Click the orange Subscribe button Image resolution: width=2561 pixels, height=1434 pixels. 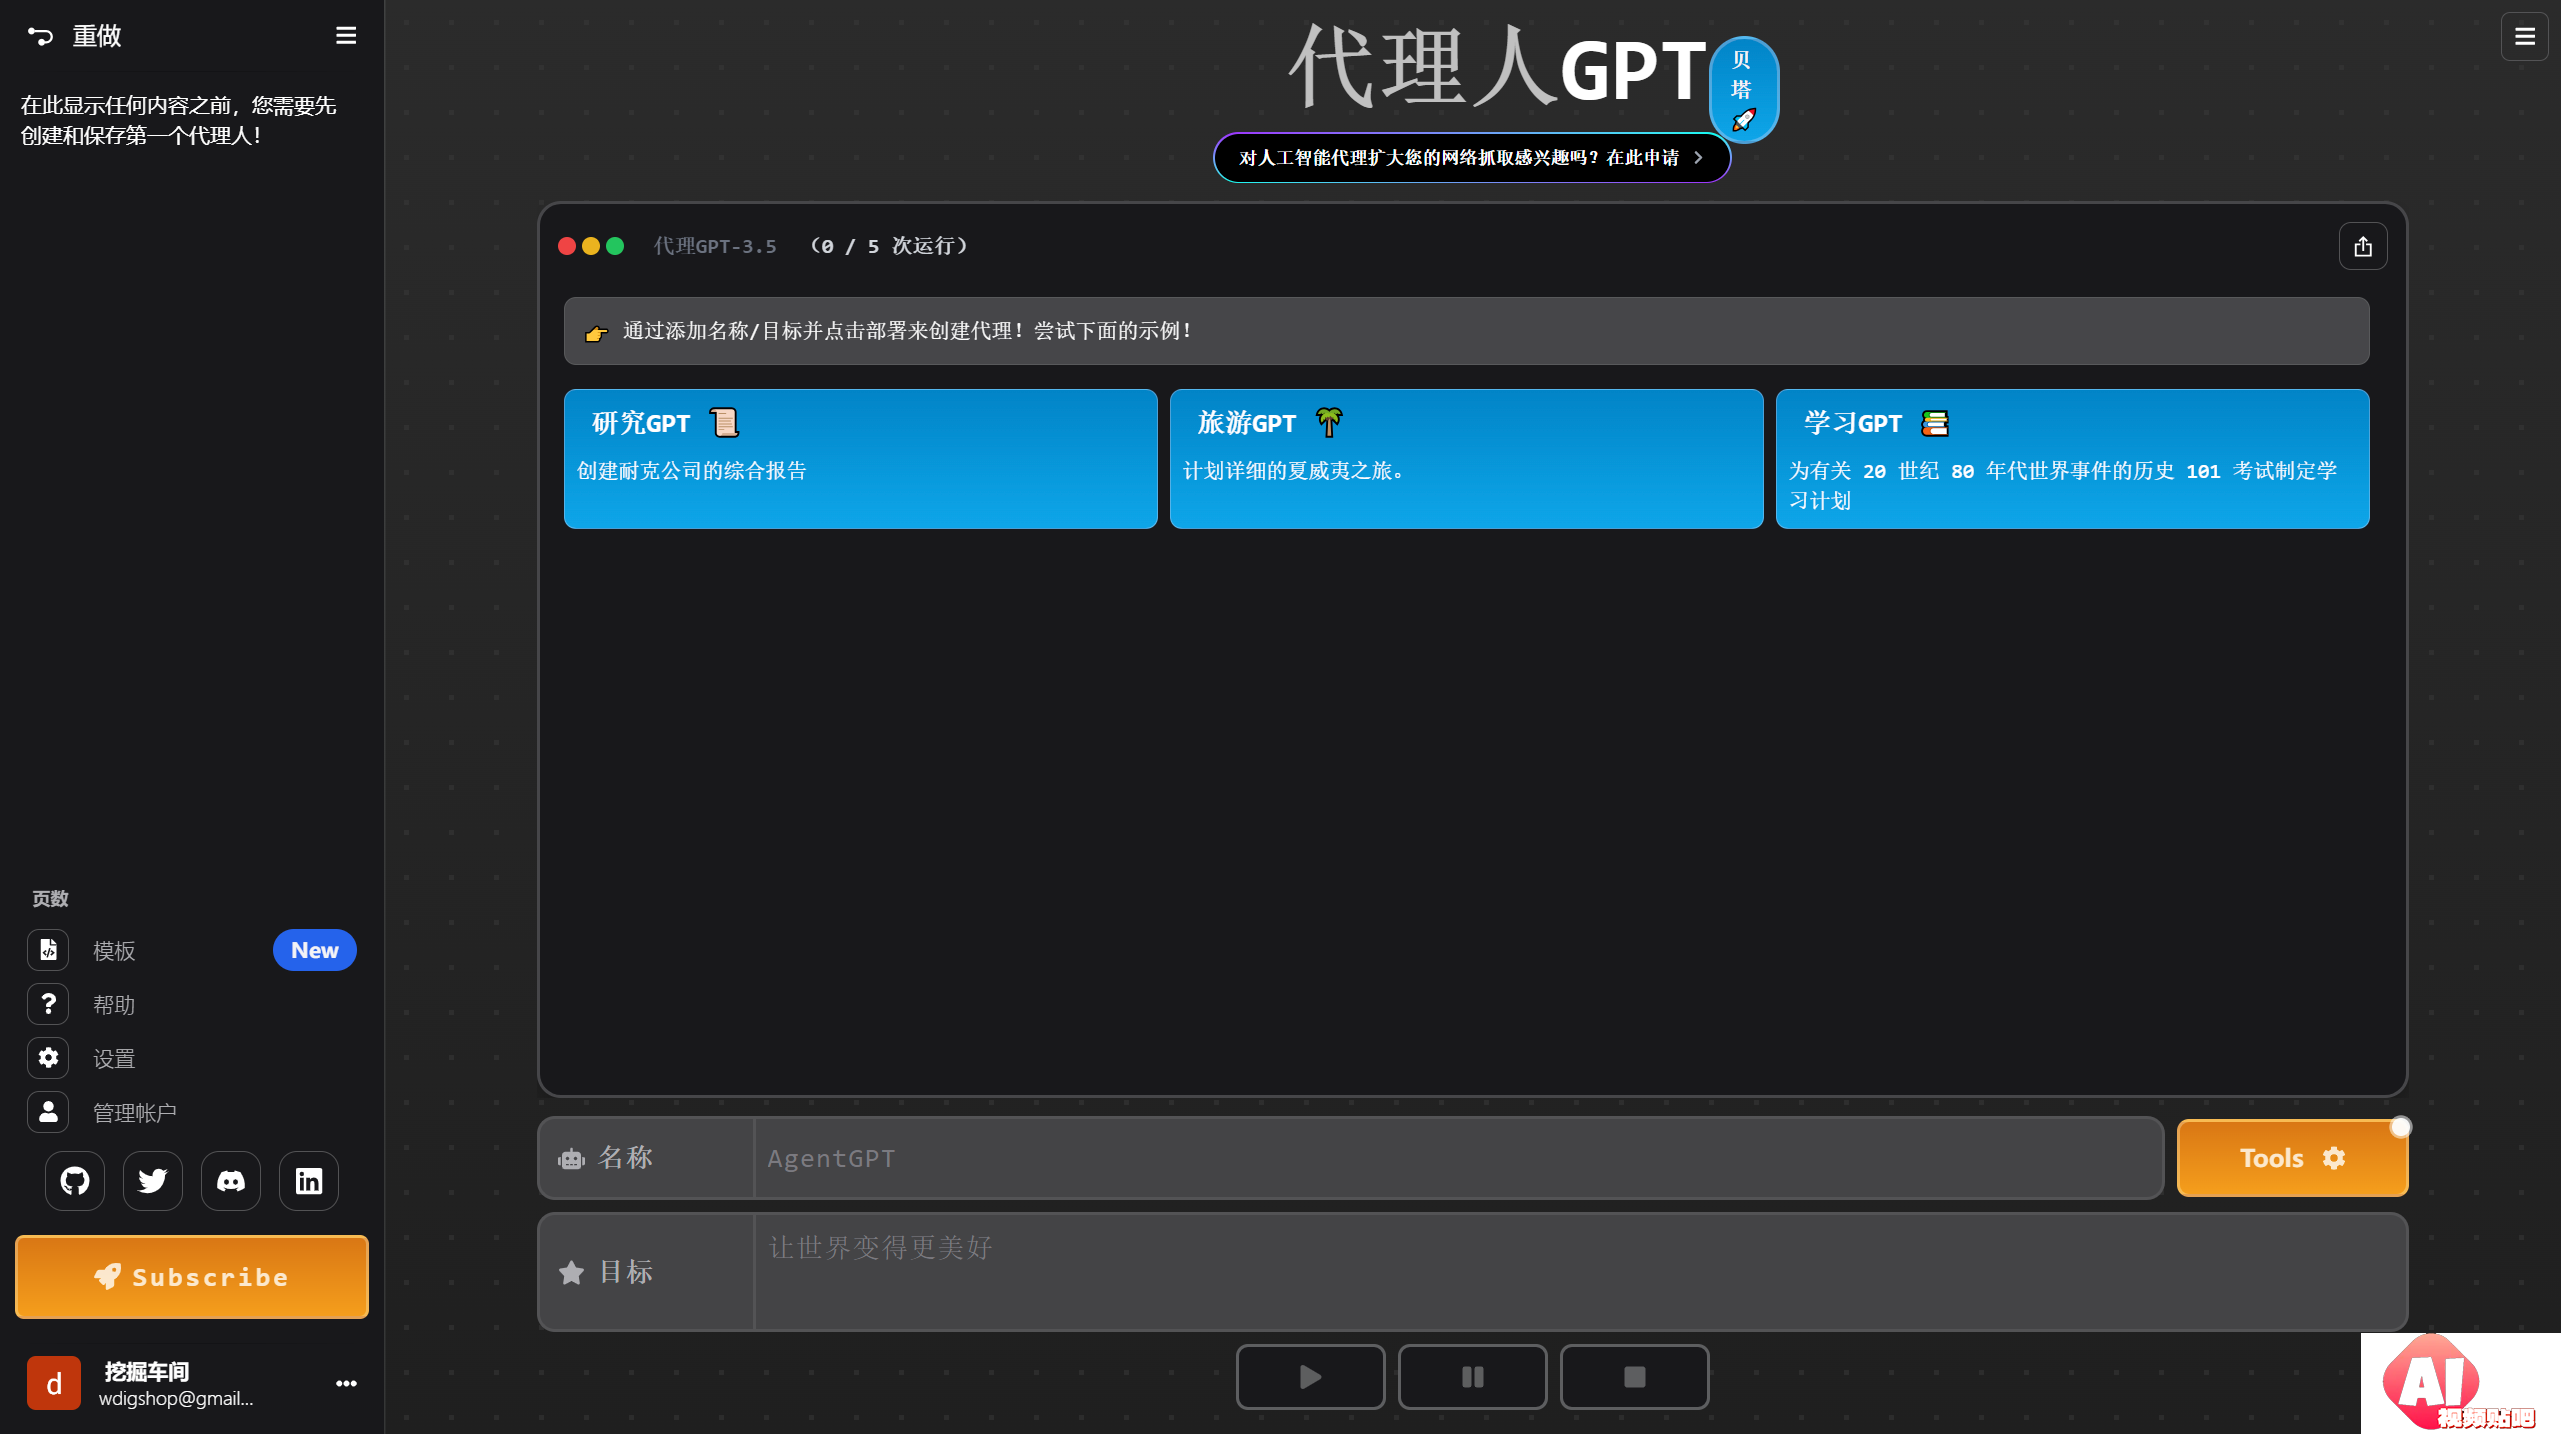point(192,1277)
